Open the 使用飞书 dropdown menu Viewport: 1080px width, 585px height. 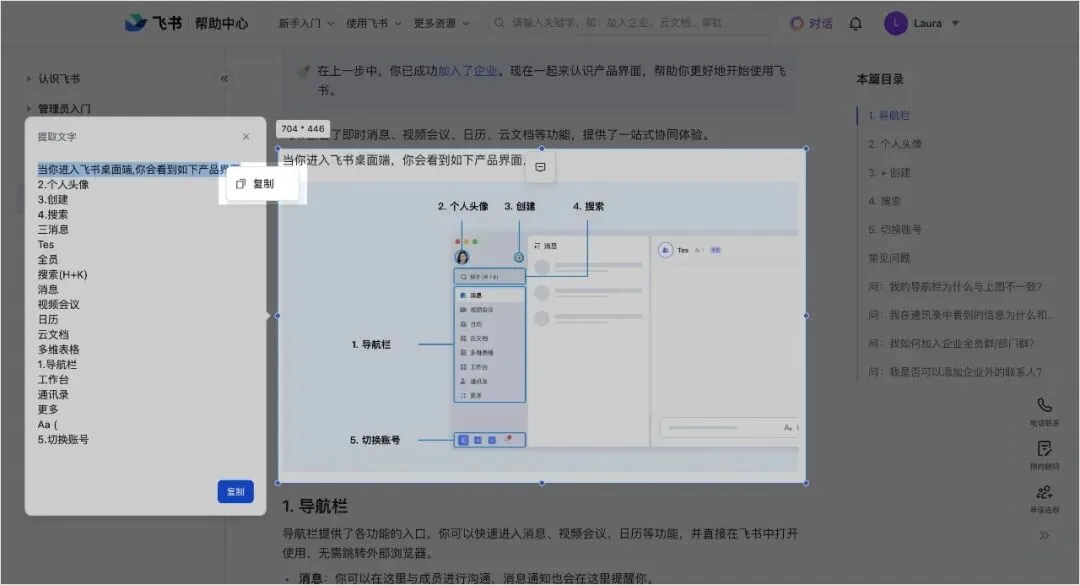click(373, 23)
